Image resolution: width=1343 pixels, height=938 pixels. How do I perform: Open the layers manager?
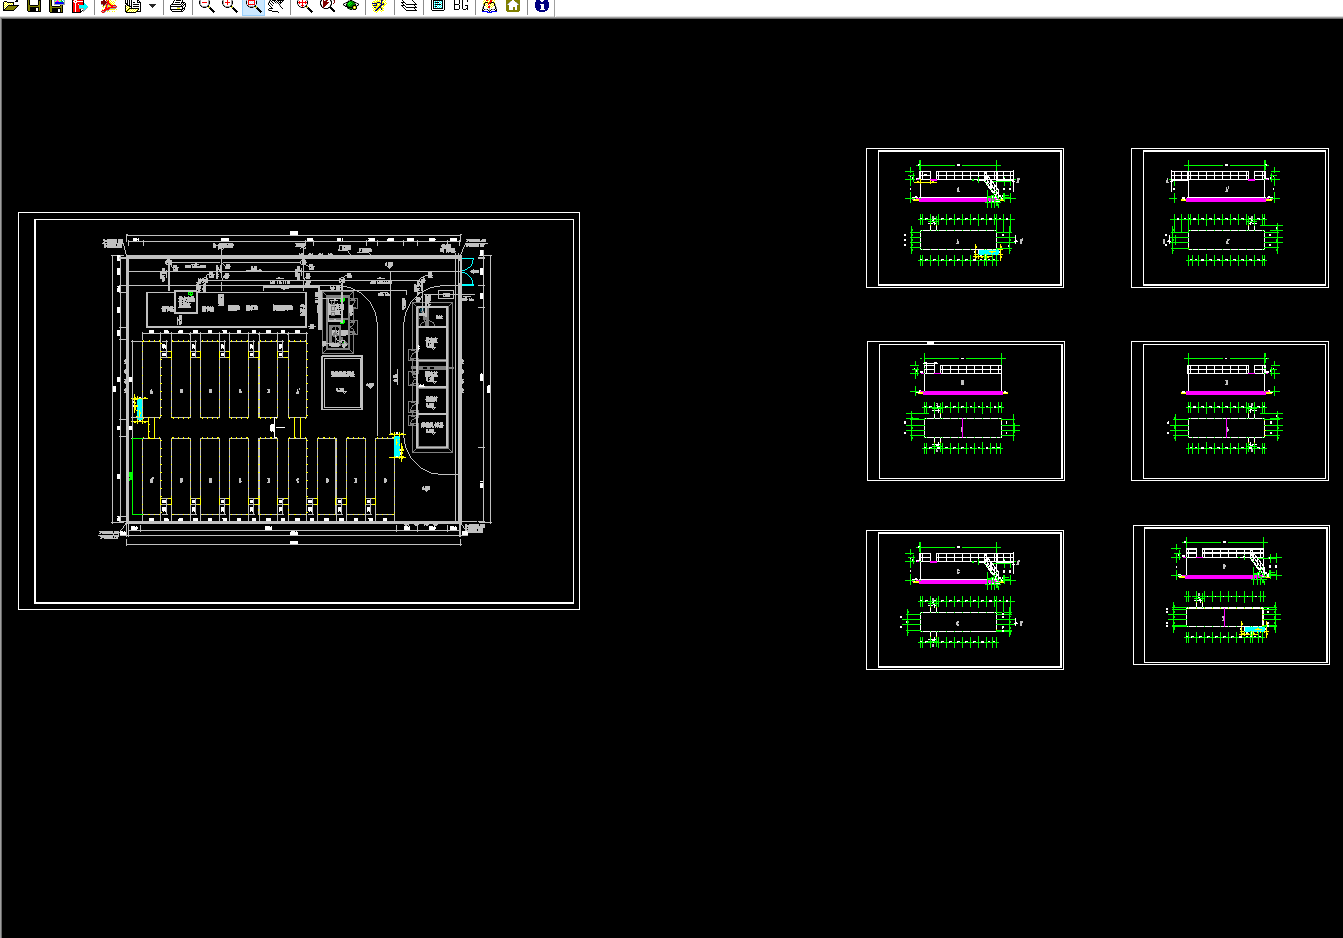pyautogui.click(x=409, y=6)
